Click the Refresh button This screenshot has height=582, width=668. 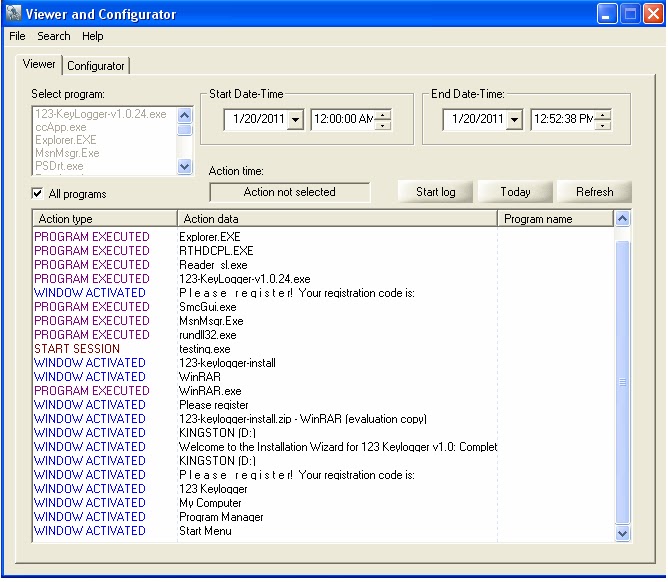[595, 192]
